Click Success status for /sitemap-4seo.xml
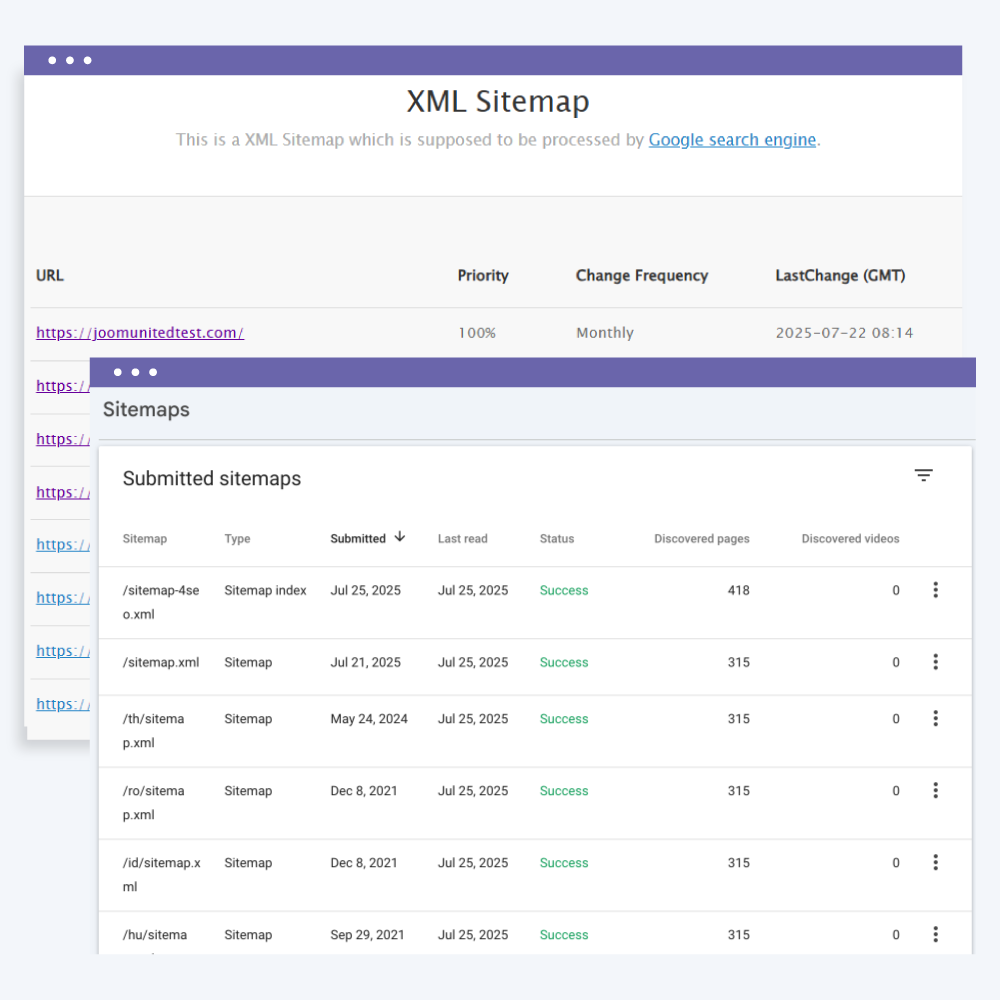The image size is (1000, 1000). pyautogui.click(x=563, y=590)
